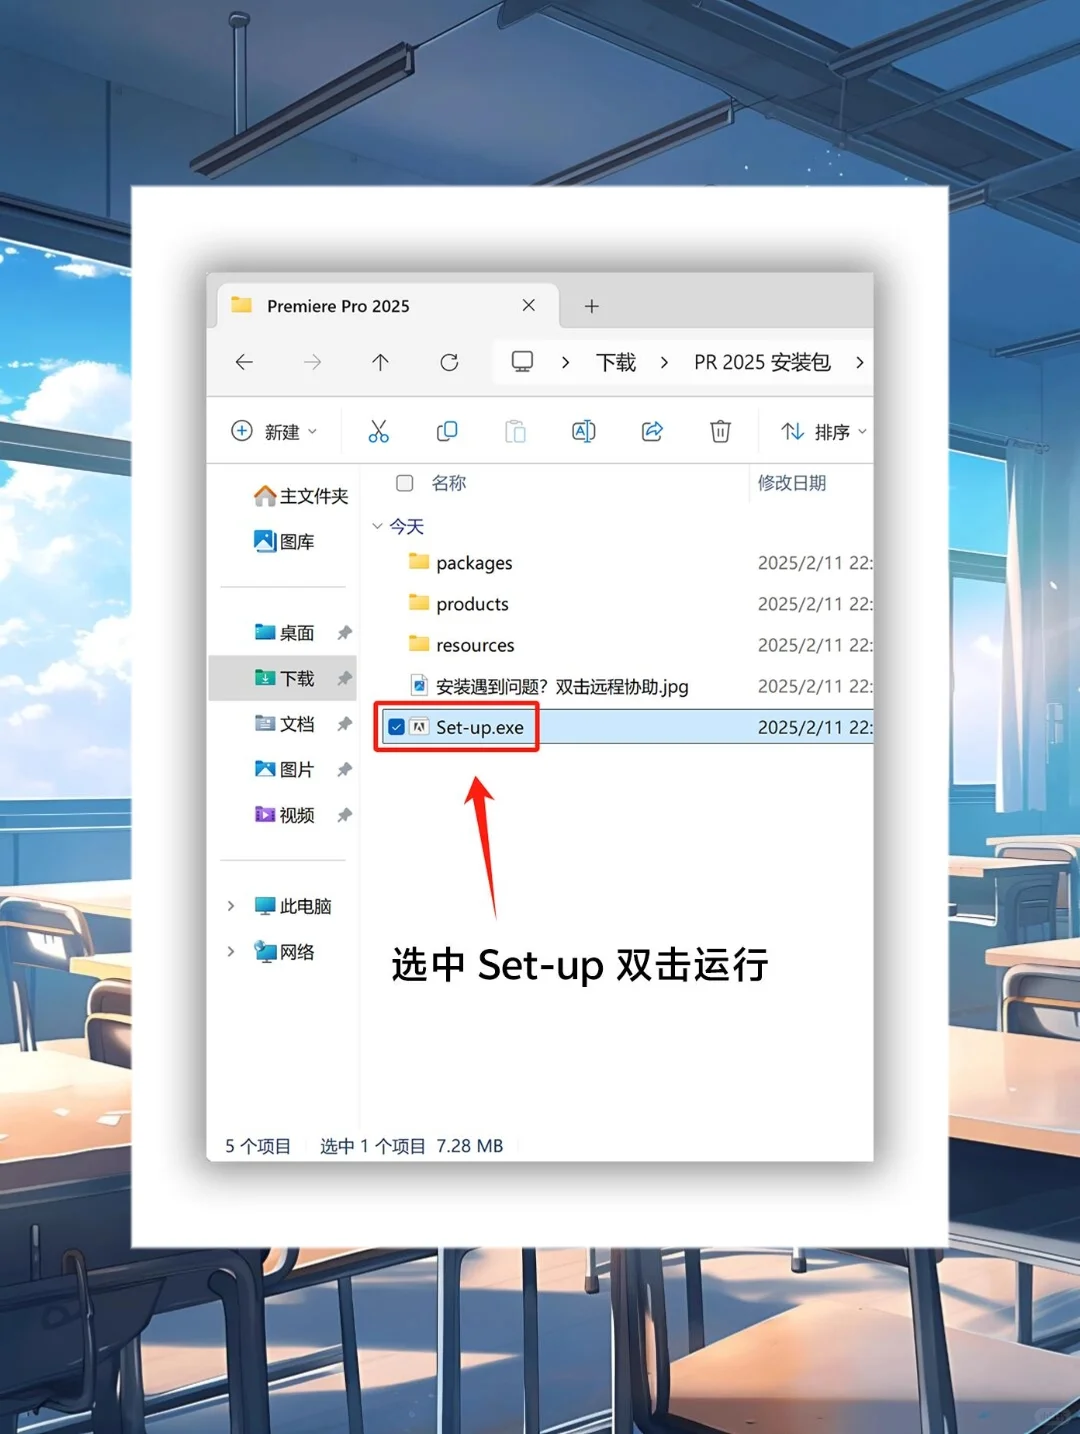Click chevron after 下载 in address bar
1080x1434 pixels.
pos(664,362)
